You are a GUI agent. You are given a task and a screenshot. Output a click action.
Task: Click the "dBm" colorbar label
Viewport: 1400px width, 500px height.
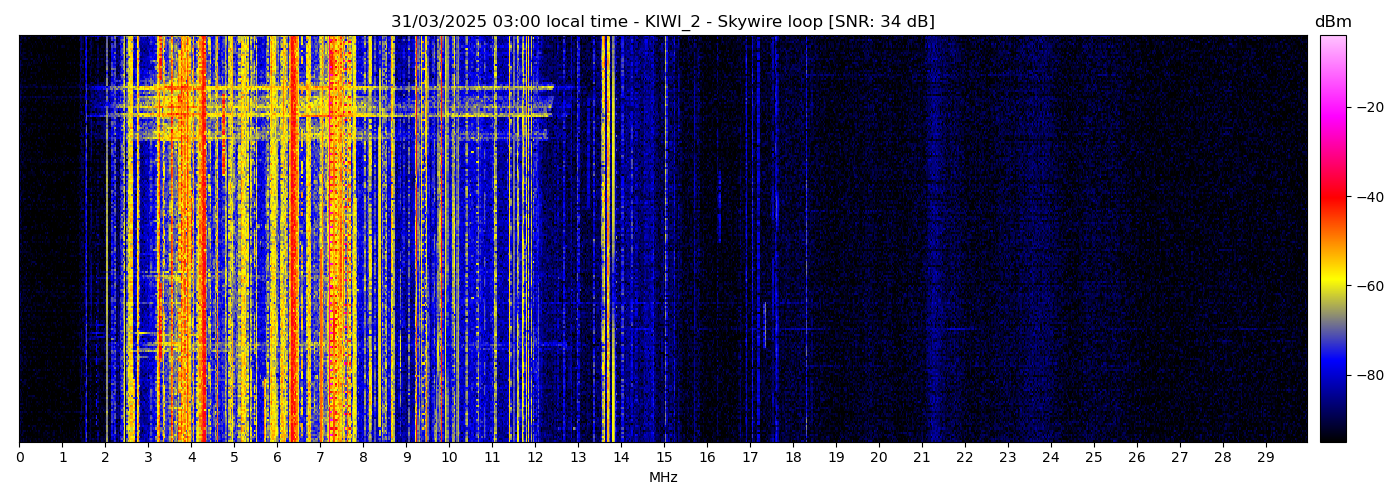1332,22
